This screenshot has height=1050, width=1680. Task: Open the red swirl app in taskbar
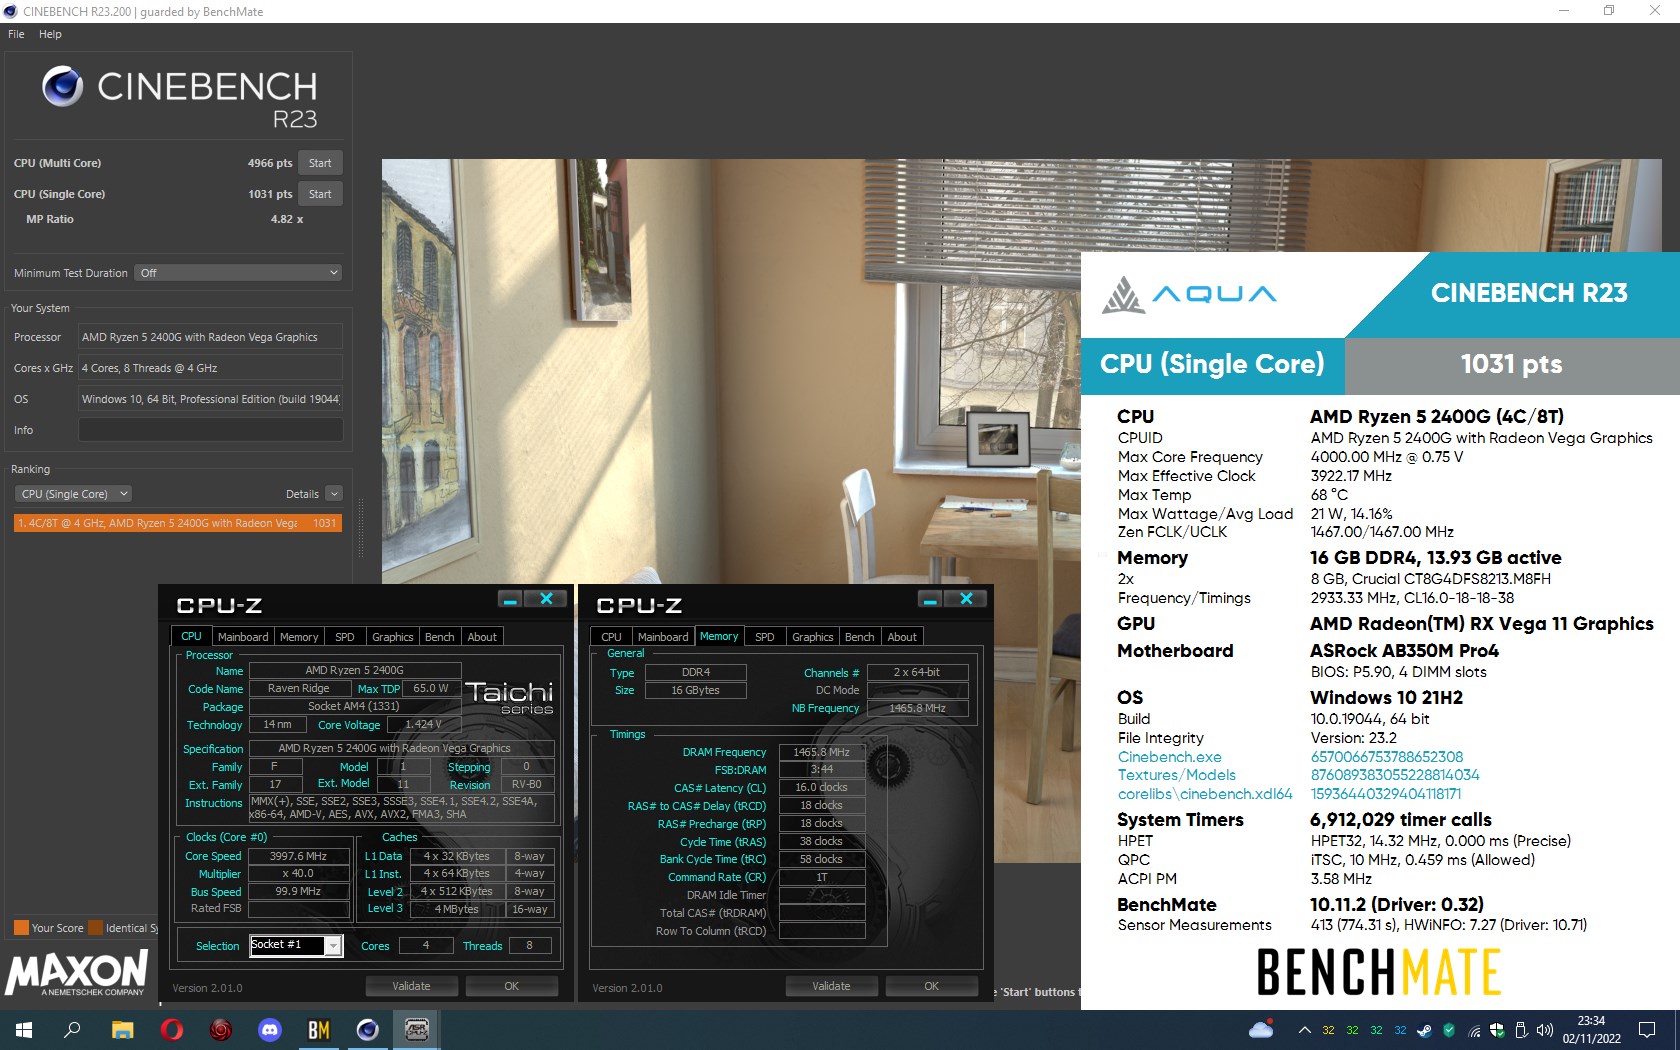click(x=221, y=1030)
